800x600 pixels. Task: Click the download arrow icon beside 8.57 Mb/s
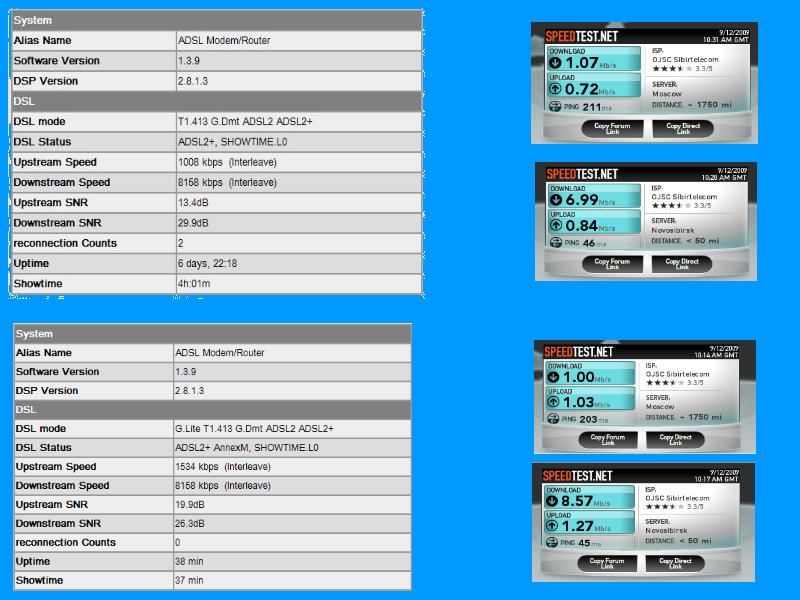(x=554, y=502)
